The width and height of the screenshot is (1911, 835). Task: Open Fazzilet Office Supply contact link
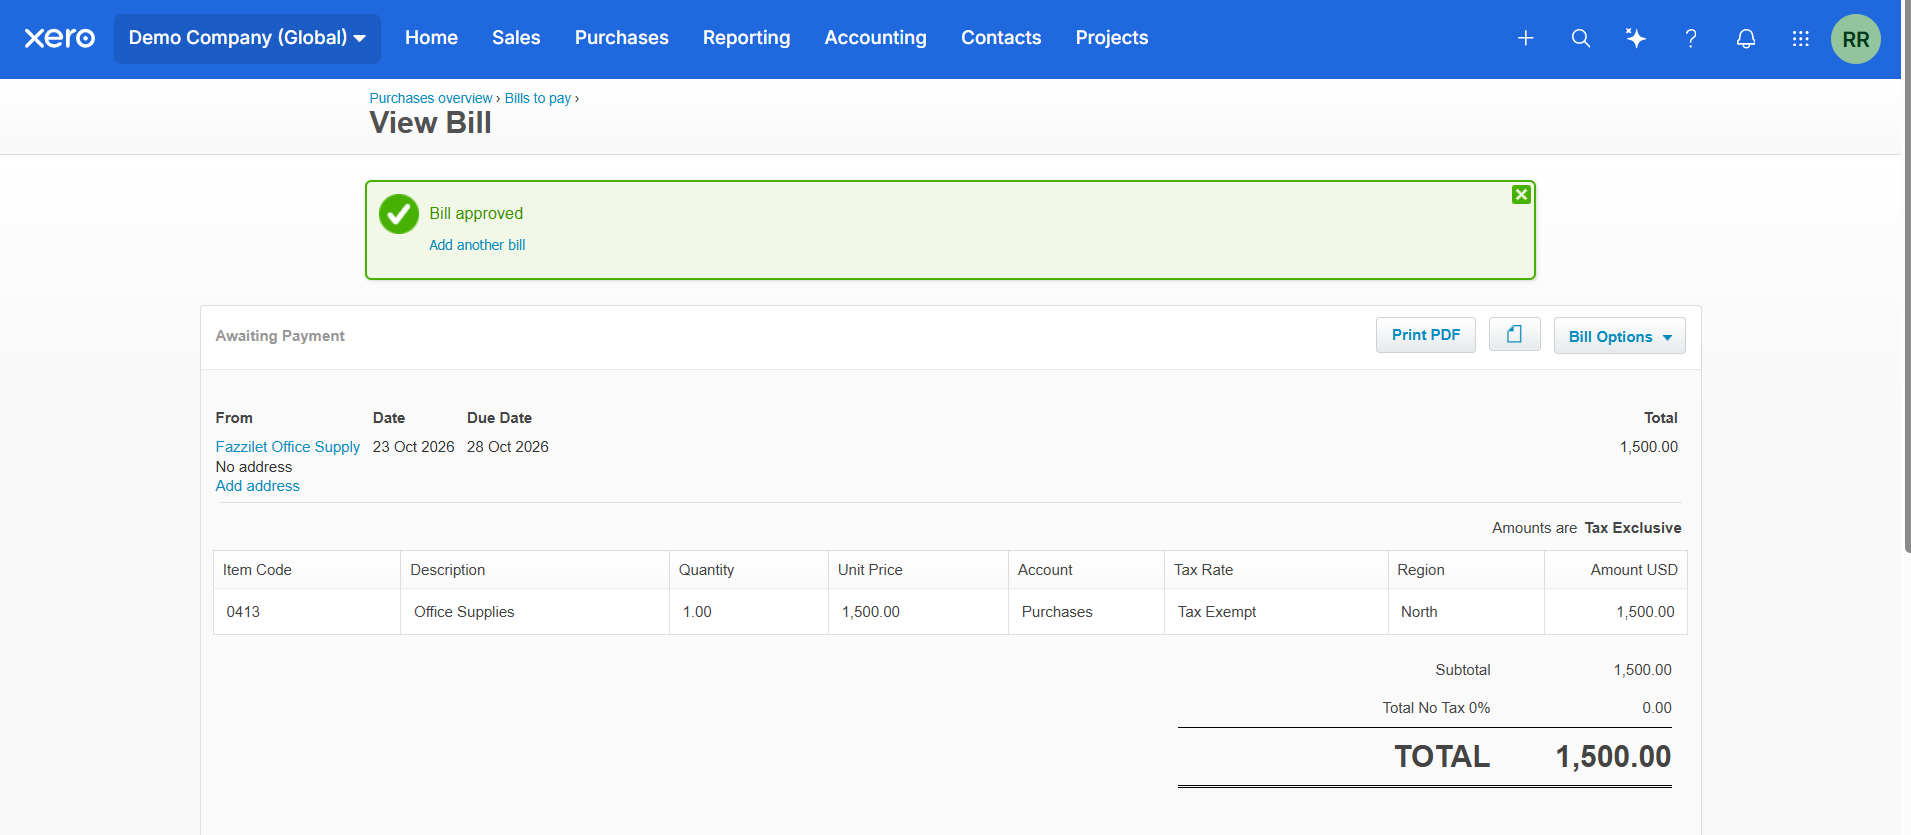[287, 447]
